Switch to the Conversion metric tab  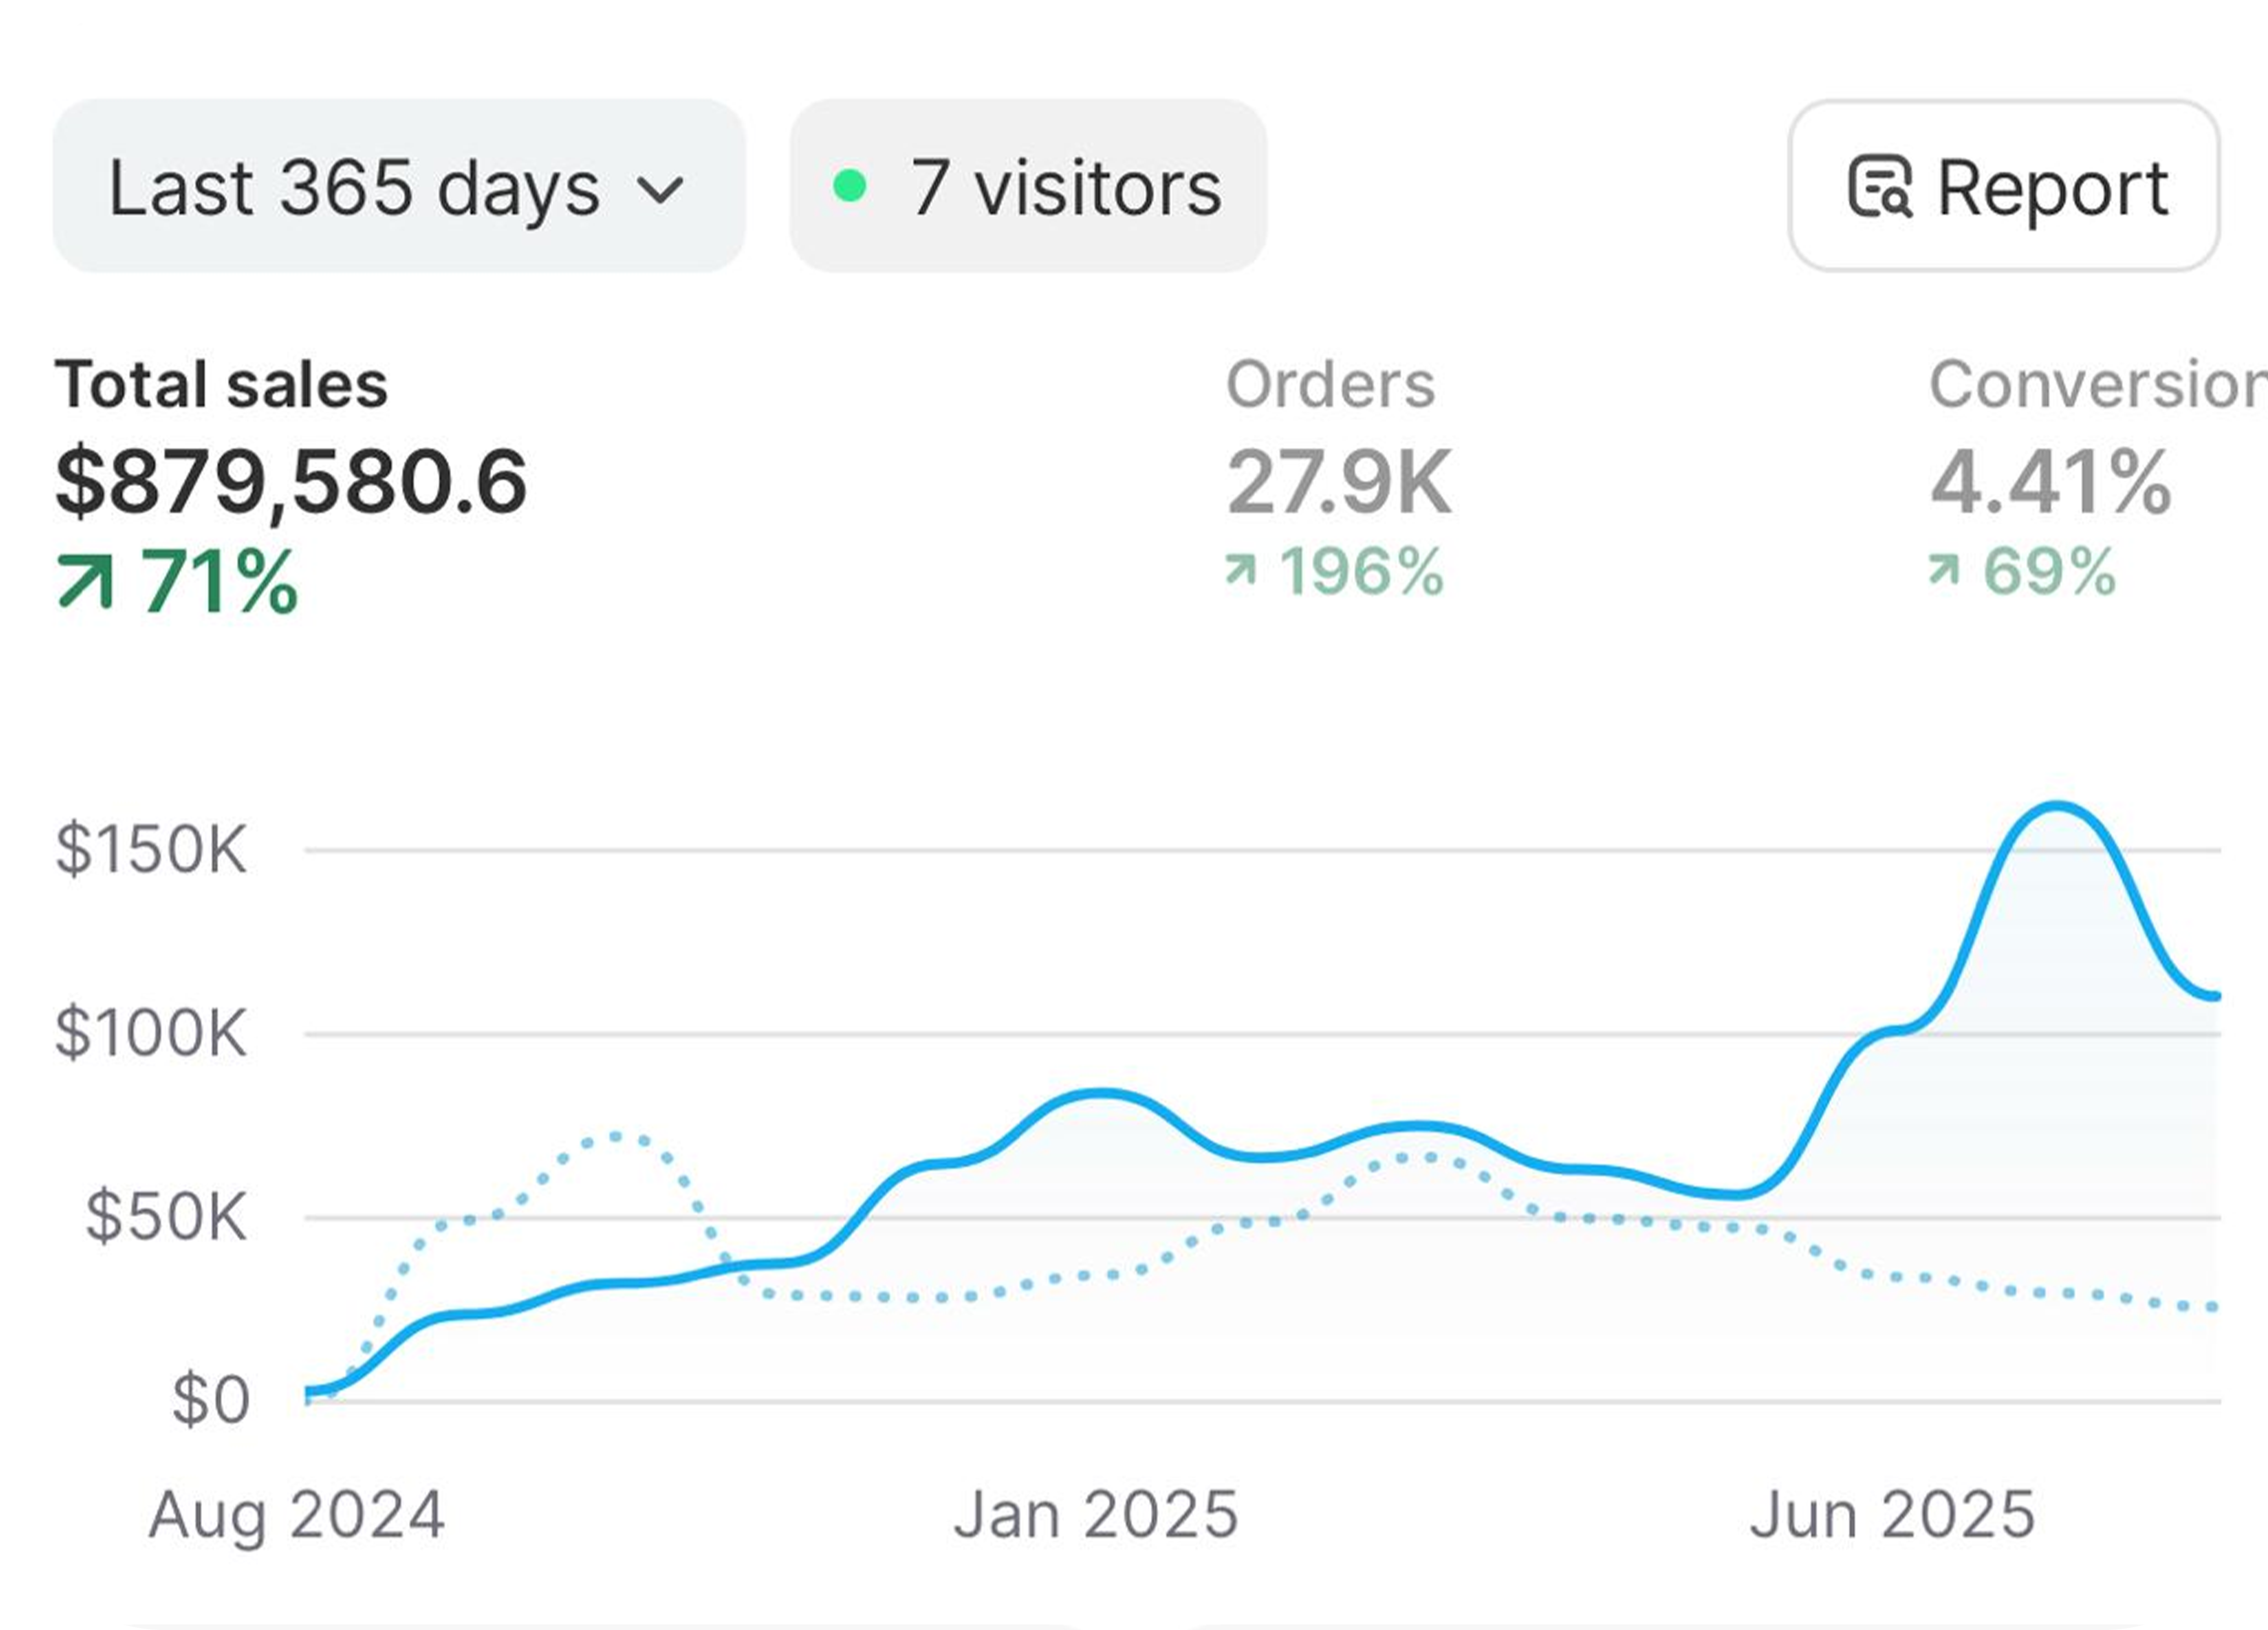(x=2095, y=385)
